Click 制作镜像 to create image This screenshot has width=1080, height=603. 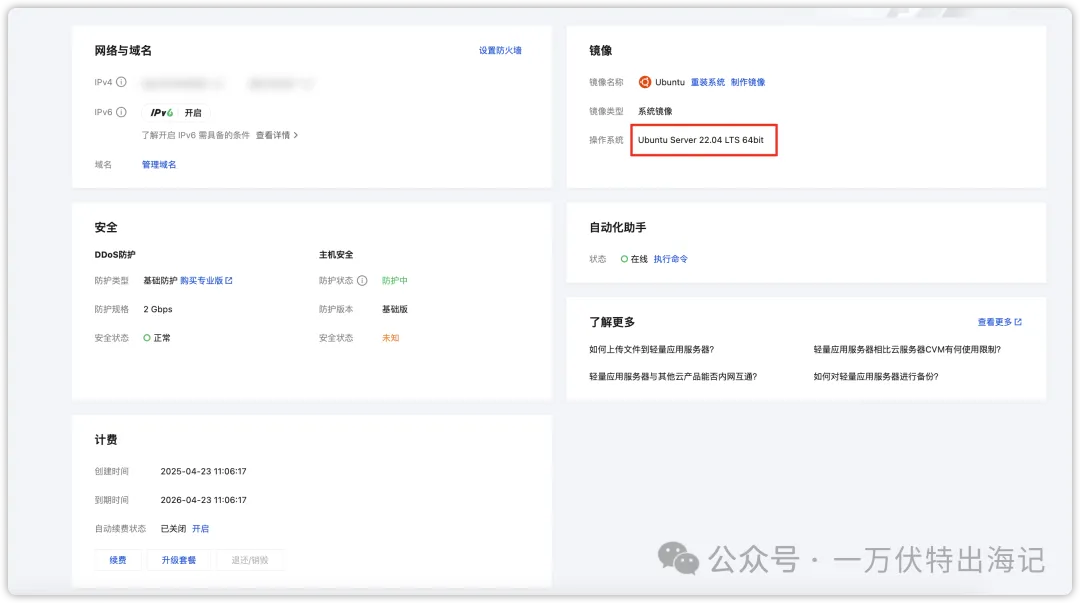747,82
